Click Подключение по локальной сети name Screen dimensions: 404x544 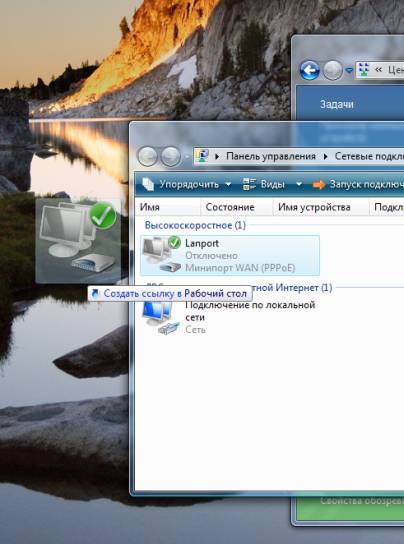click(x=250, y=311)
